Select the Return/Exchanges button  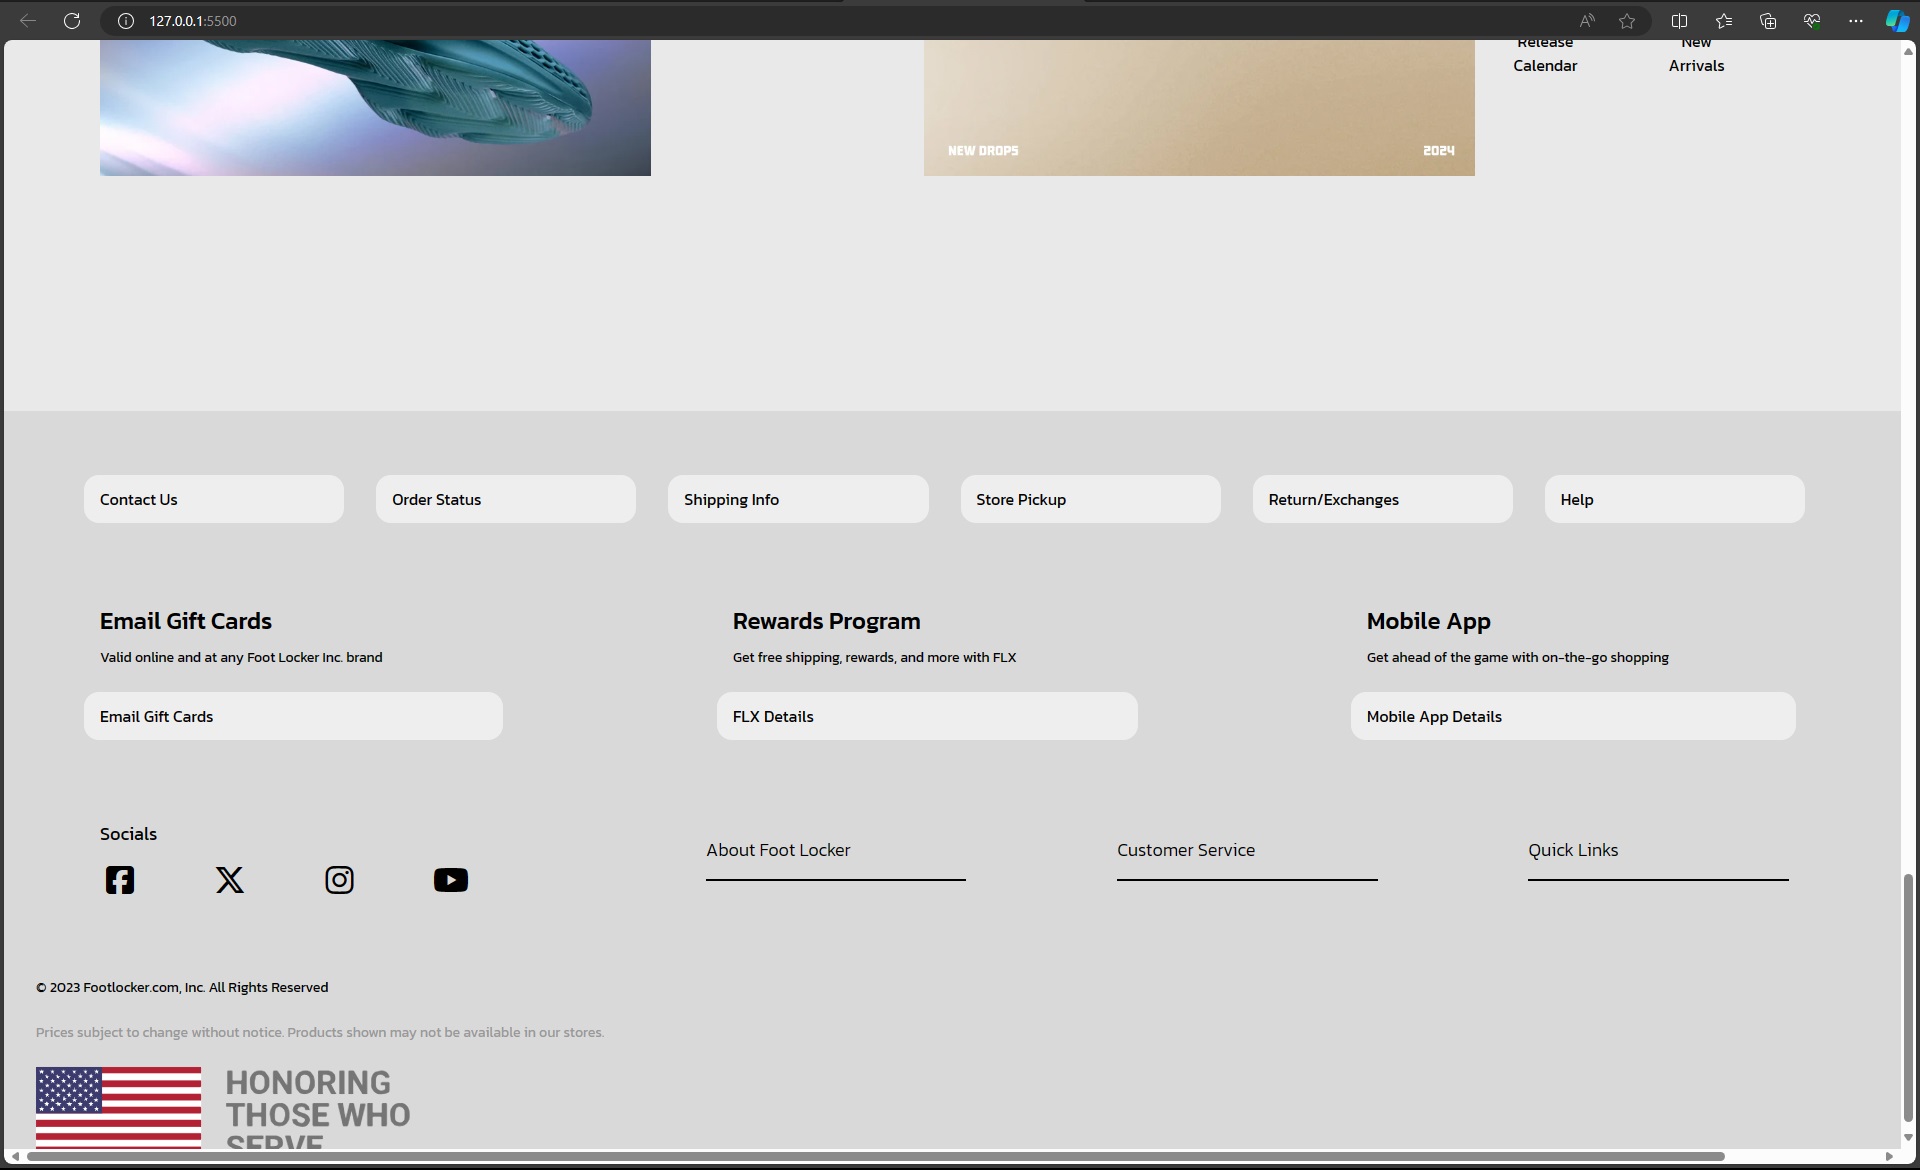tap(1382, 499)
